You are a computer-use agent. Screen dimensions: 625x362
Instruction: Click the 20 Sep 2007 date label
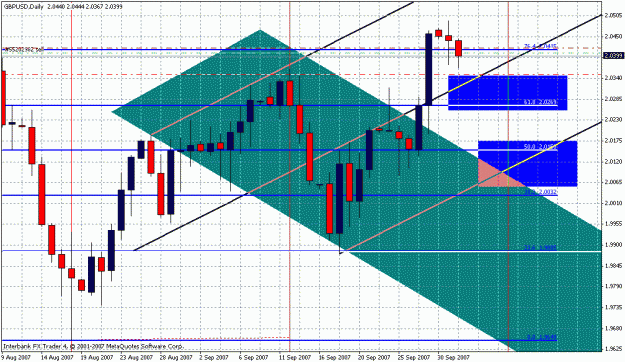[x=374, y=357]
